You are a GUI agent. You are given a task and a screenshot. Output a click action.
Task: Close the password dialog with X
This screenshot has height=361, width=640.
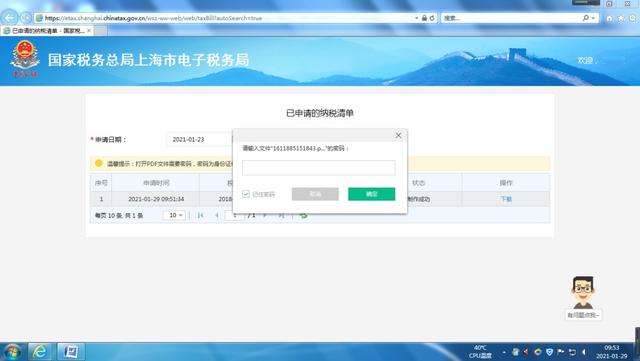tap(398, 135)
